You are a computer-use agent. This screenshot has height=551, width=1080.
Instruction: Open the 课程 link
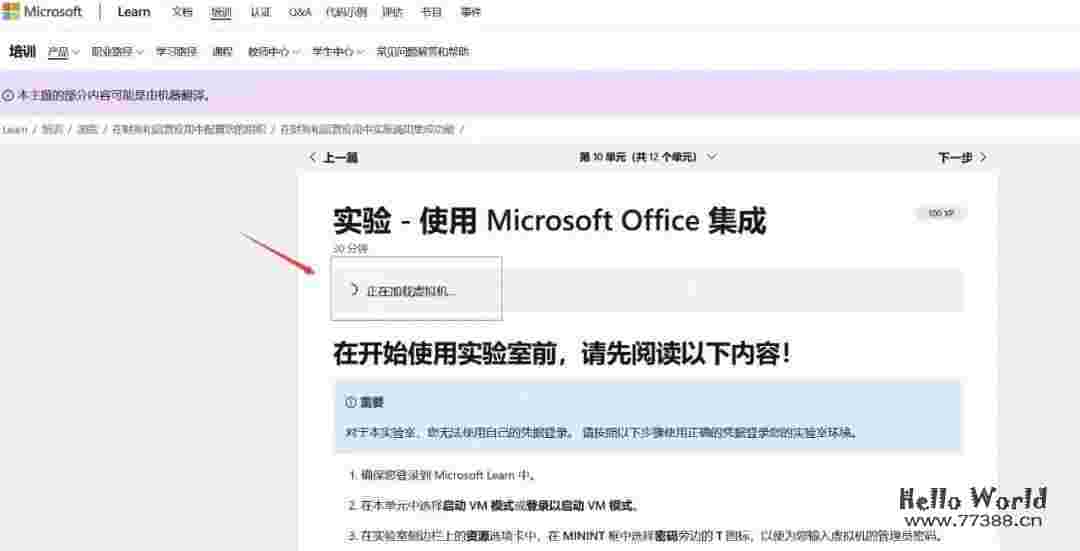pyautogui.click(x=222, y=52)
